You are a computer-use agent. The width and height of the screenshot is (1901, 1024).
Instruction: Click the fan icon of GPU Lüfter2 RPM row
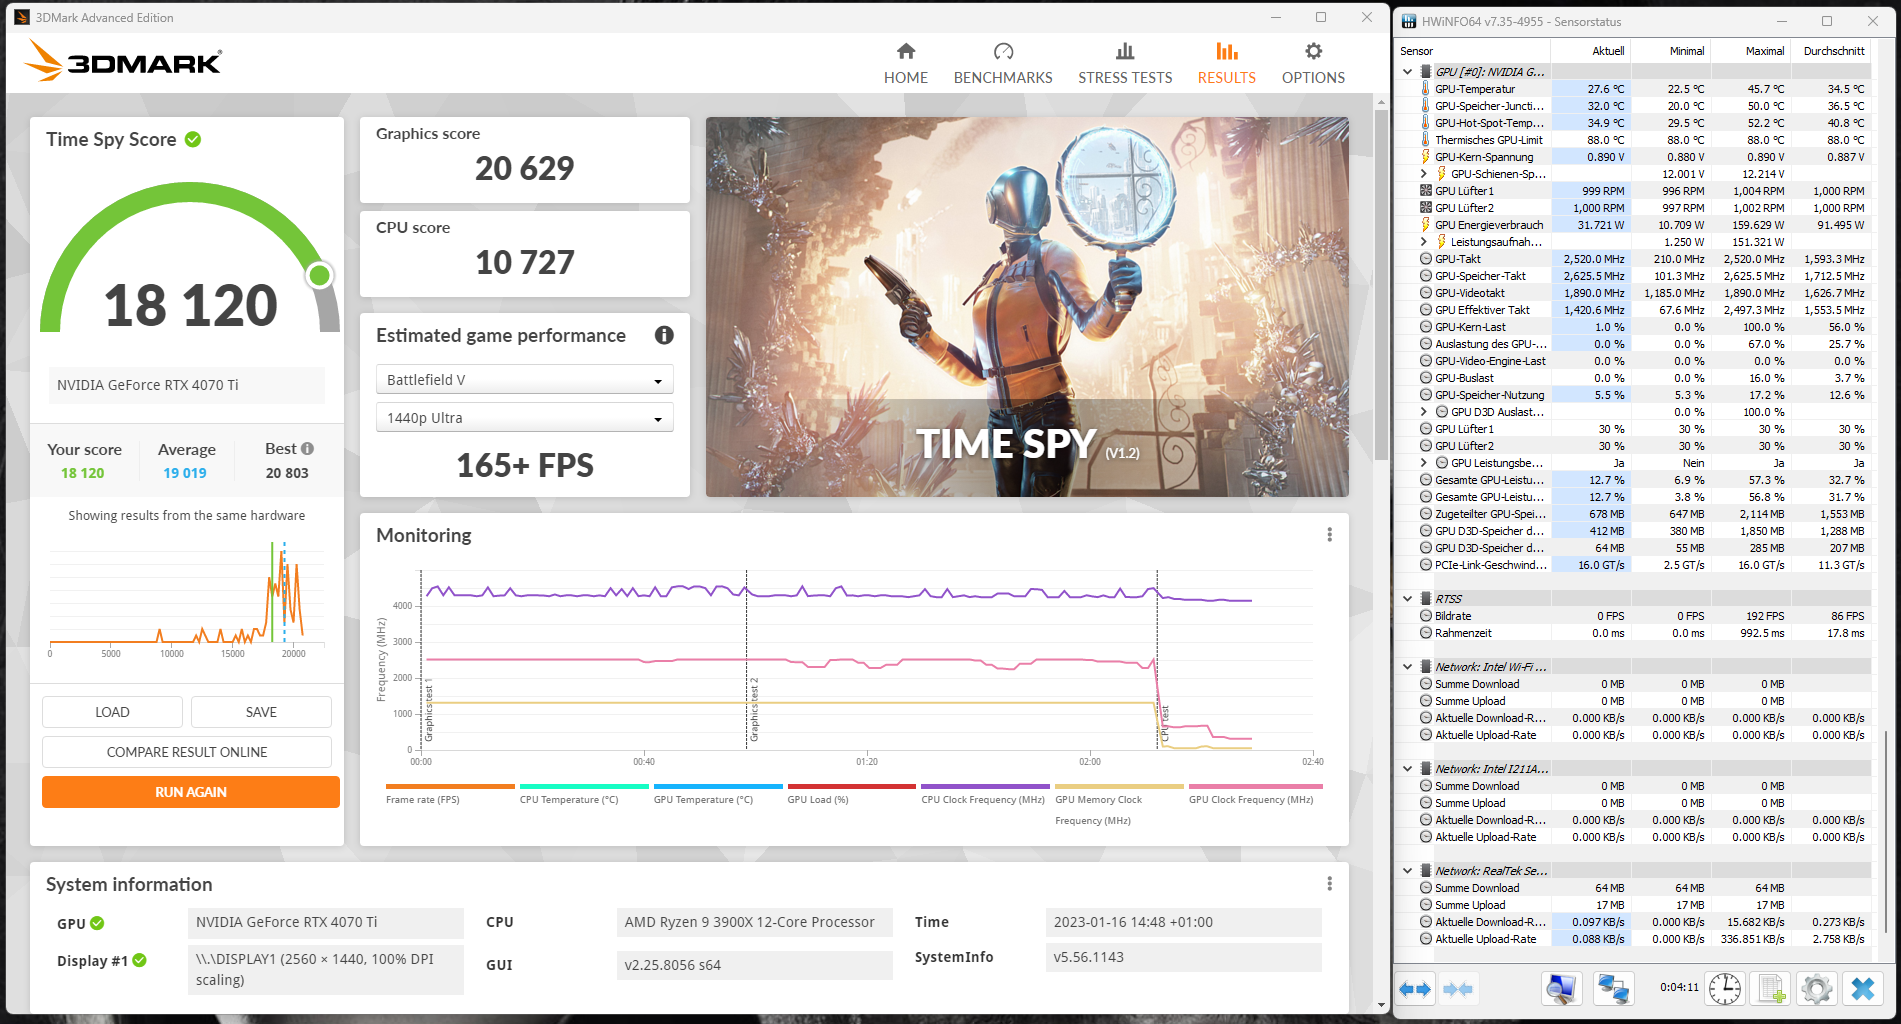coord(1426,208)
